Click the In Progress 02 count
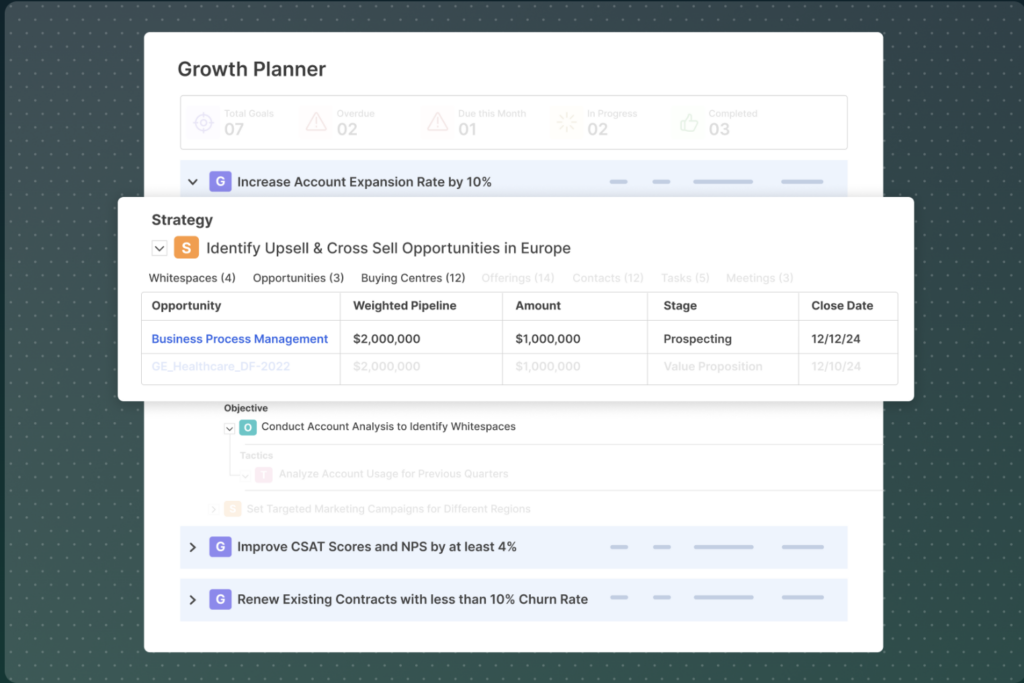Viewport: 1024px width, 683px height. (597, 129)
